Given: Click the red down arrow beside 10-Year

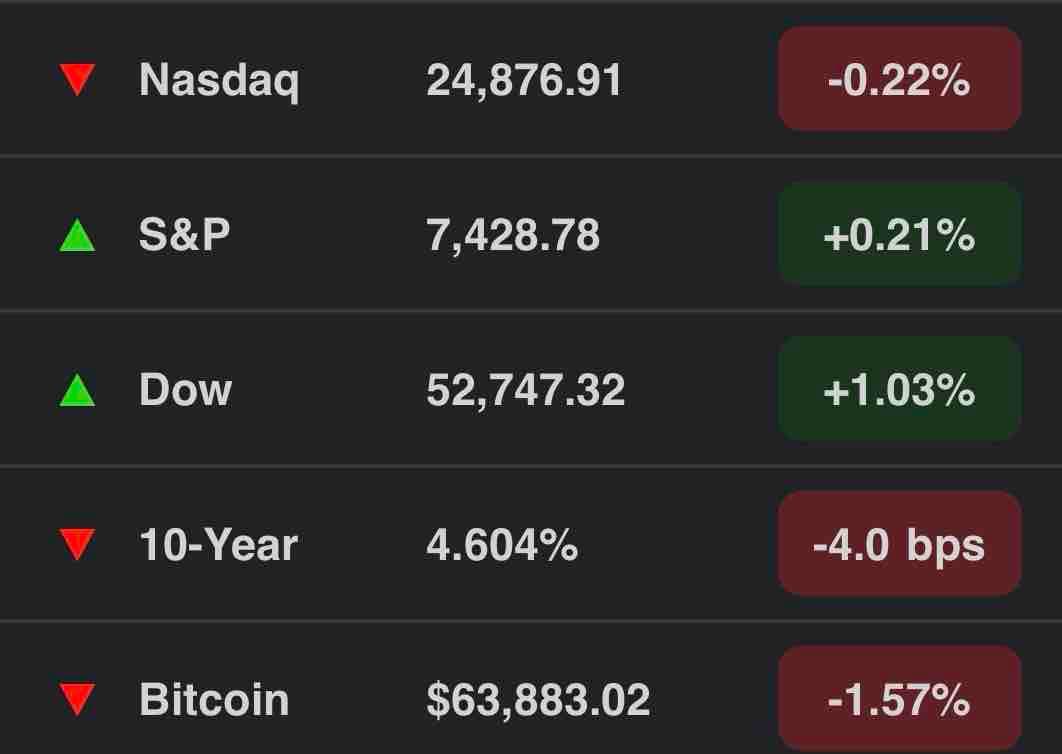Looking at the screenshot, I should [77, 545].
